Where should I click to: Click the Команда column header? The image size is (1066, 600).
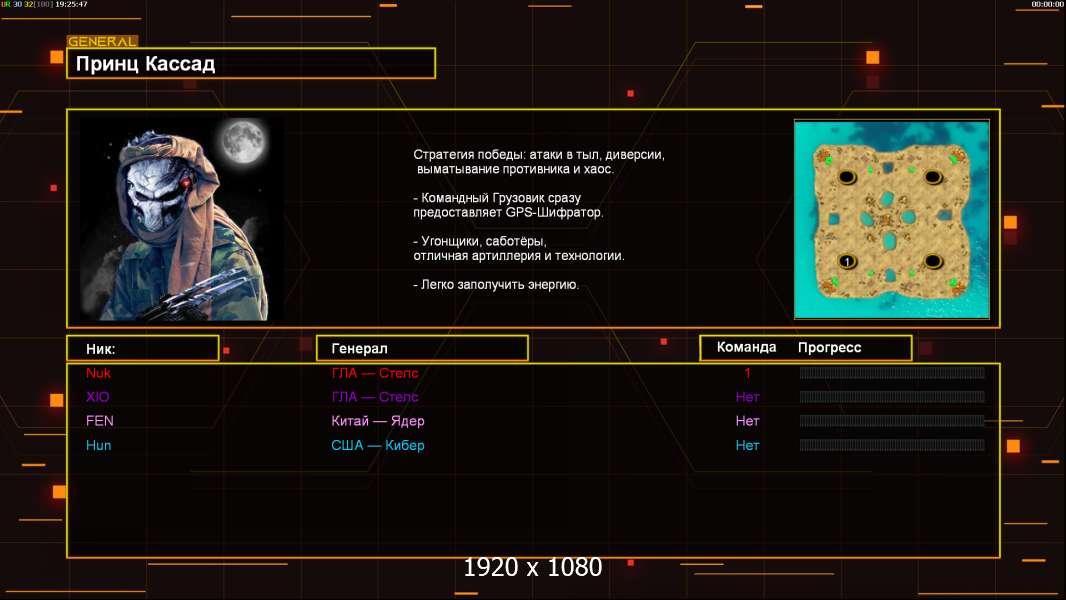coord(746,347)
